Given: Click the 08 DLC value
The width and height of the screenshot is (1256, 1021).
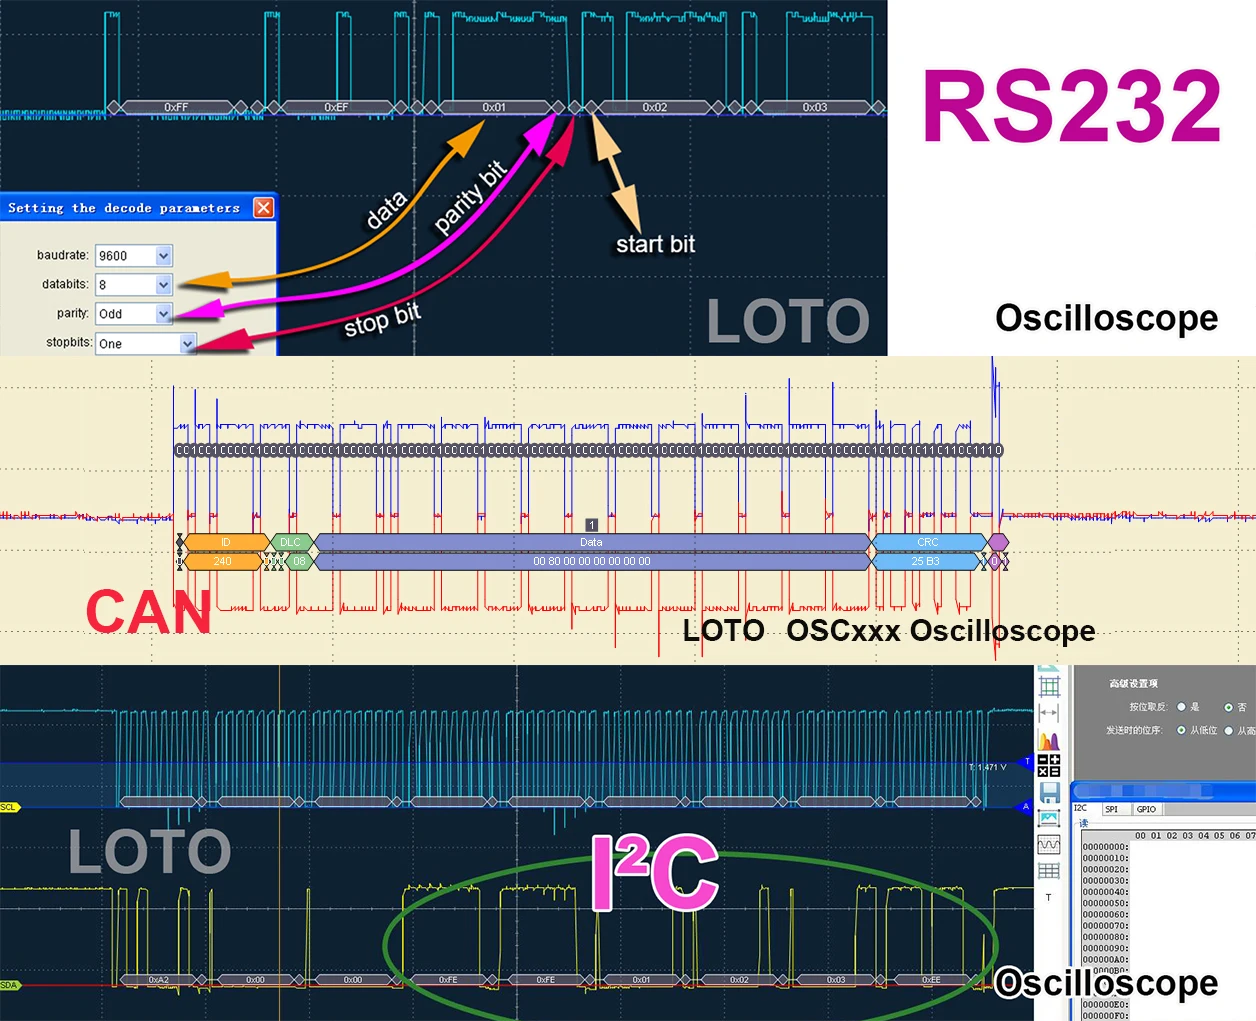Looking at the screenshot, I should pyautogui.click(x=299, y=561).
